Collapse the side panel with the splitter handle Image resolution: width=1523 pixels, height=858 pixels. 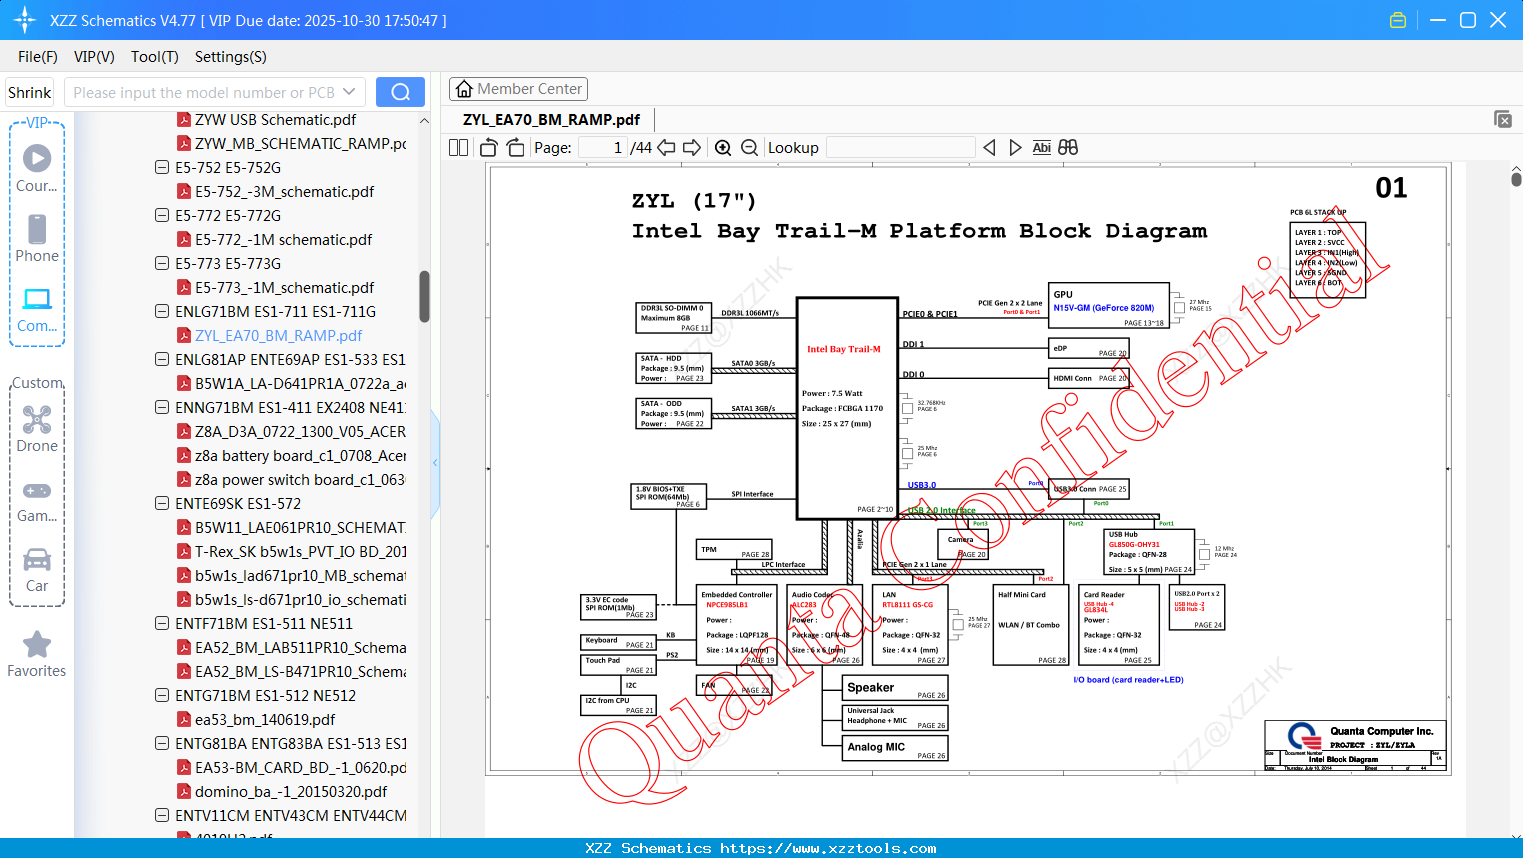point(435,463)
